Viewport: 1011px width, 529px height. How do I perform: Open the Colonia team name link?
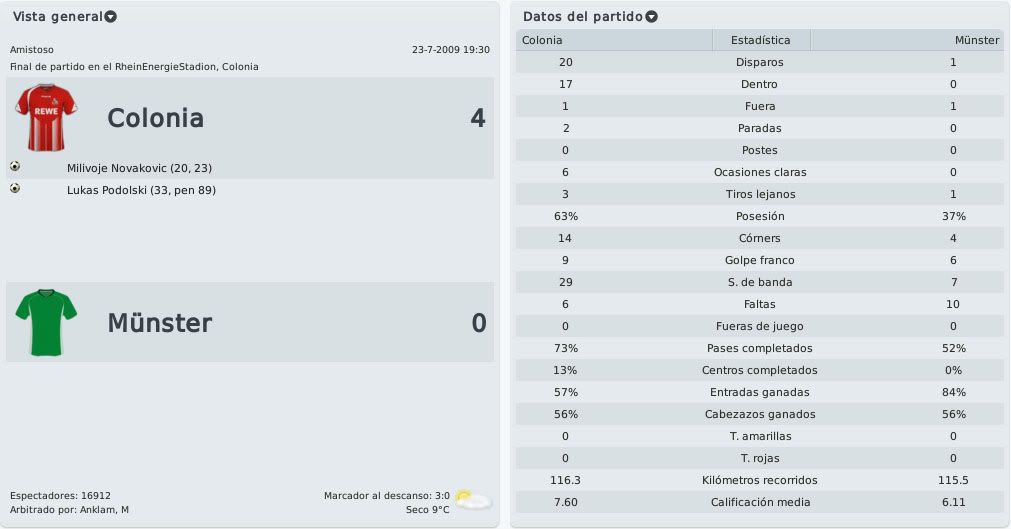point(155,118)
